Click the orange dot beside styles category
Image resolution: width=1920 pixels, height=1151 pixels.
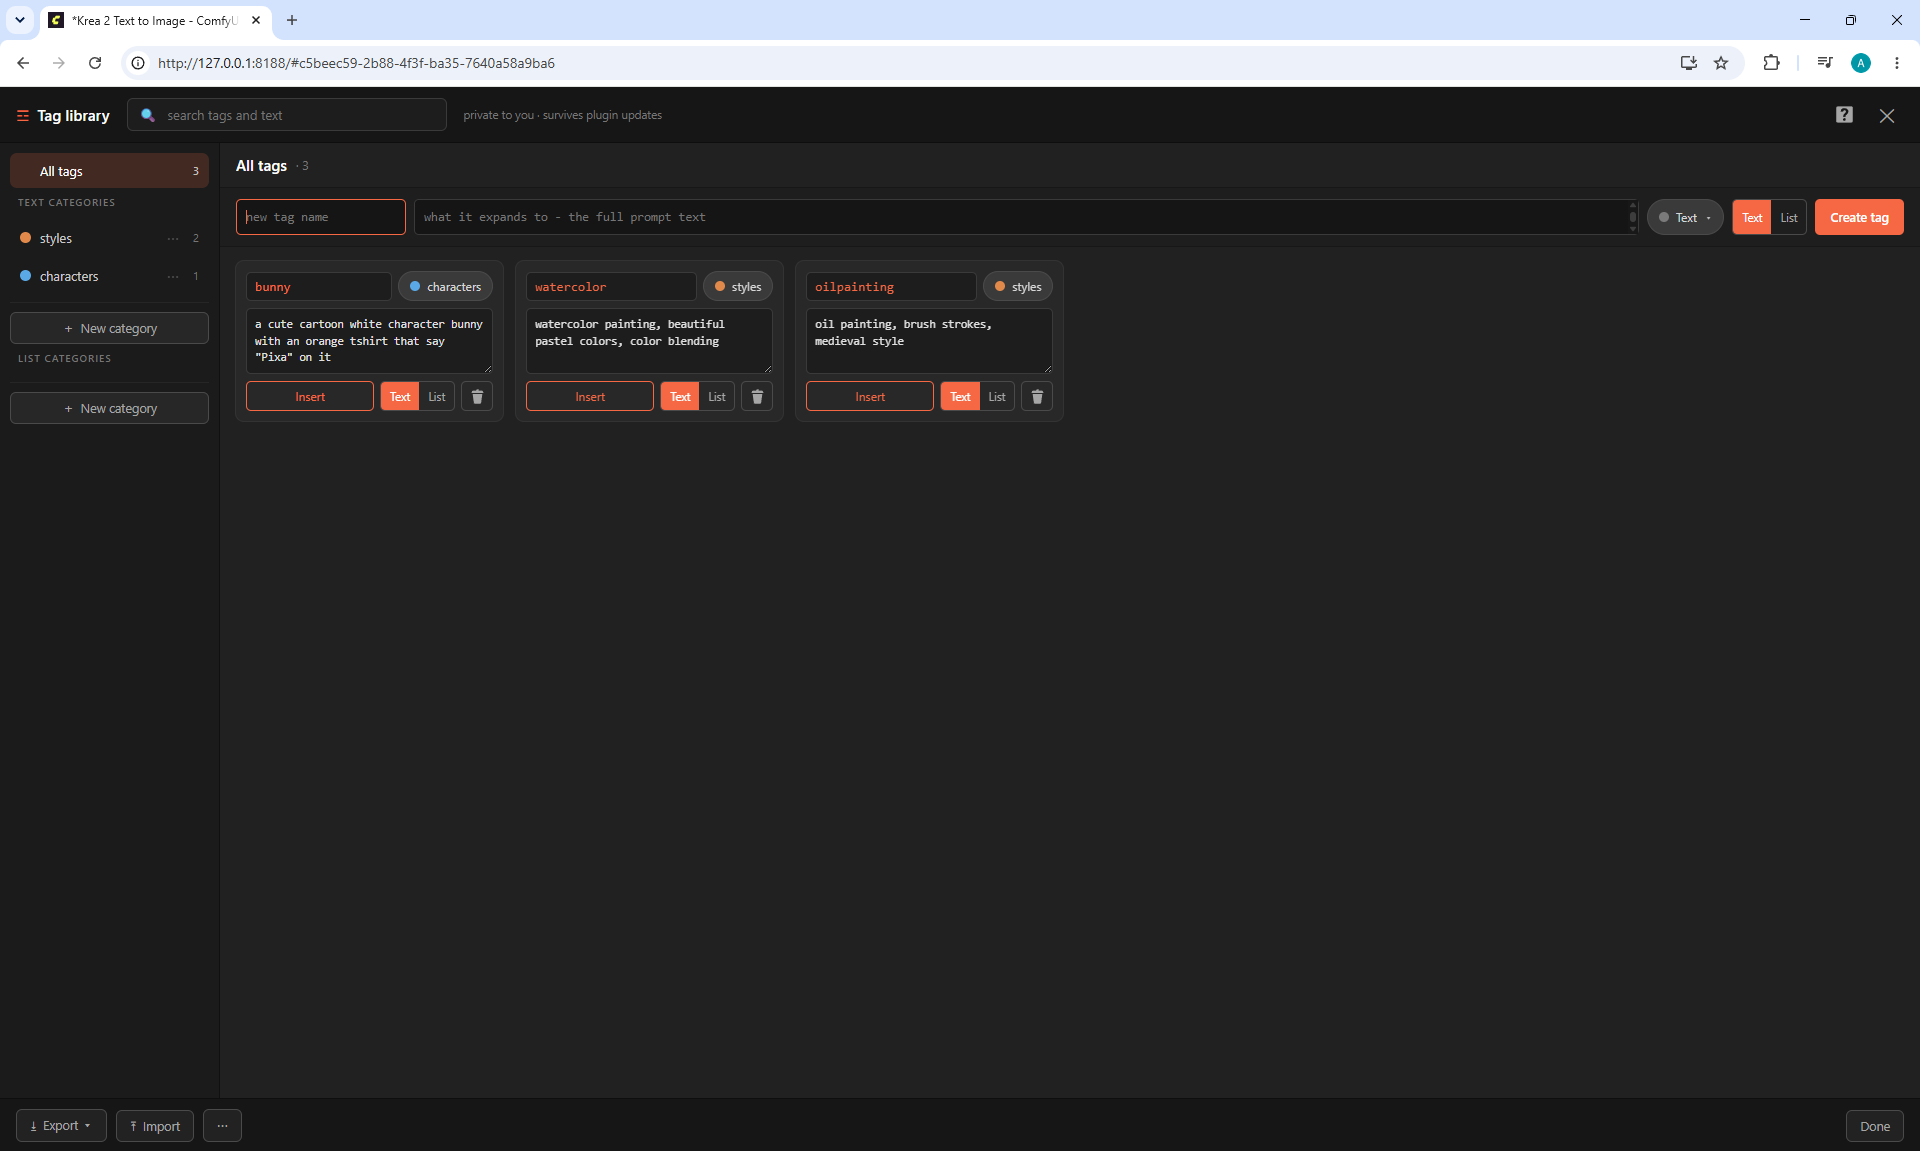(26, 238)
